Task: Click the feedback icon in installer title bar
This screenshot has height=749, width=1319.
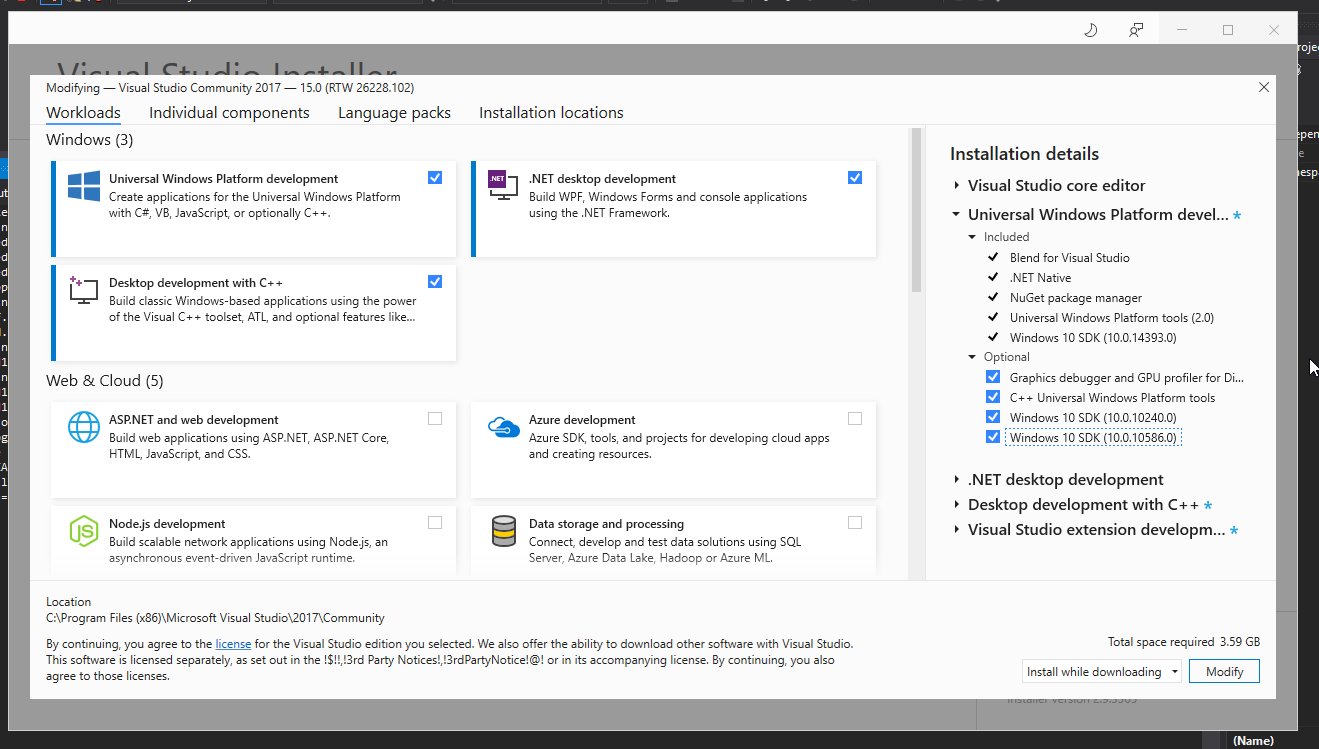Action: (x=1136, y=30)
